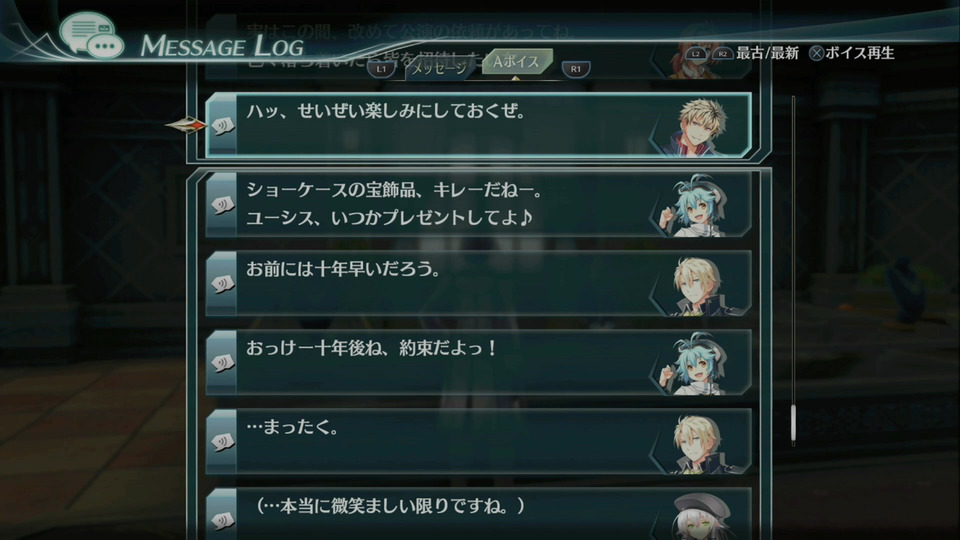
Task: Play voice for 'ハッ、せいぜい楽しみにしておくぜ' line
Action: [x=223, y=126]
